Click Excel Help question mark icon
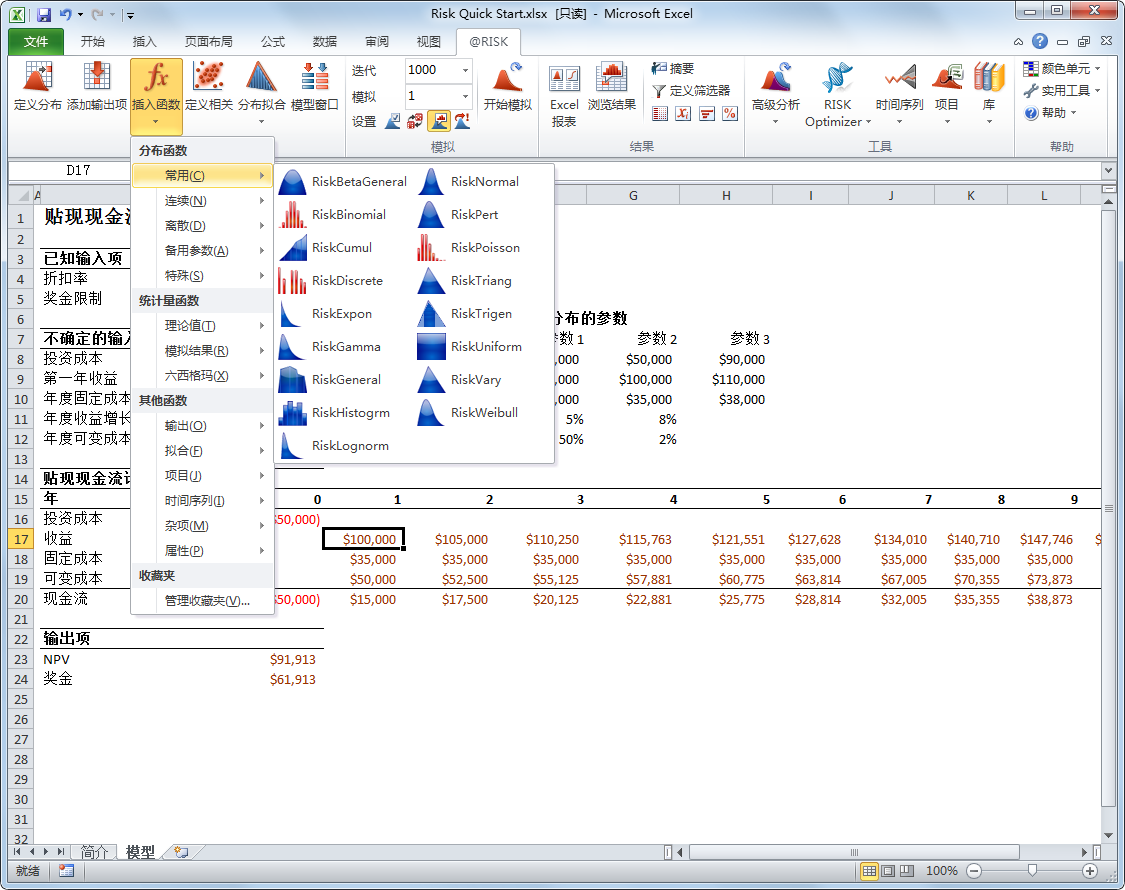The image size is (1125, 890). click(1040, 42)
